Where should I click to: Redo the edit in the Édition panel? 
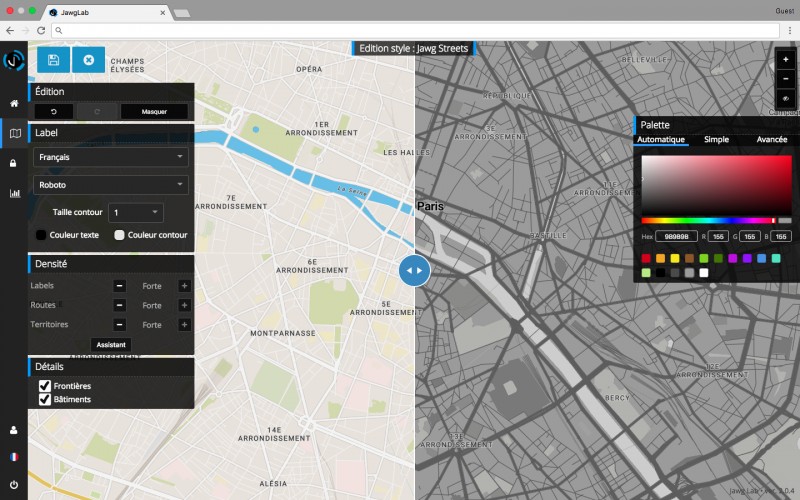[x=97, y=111]
